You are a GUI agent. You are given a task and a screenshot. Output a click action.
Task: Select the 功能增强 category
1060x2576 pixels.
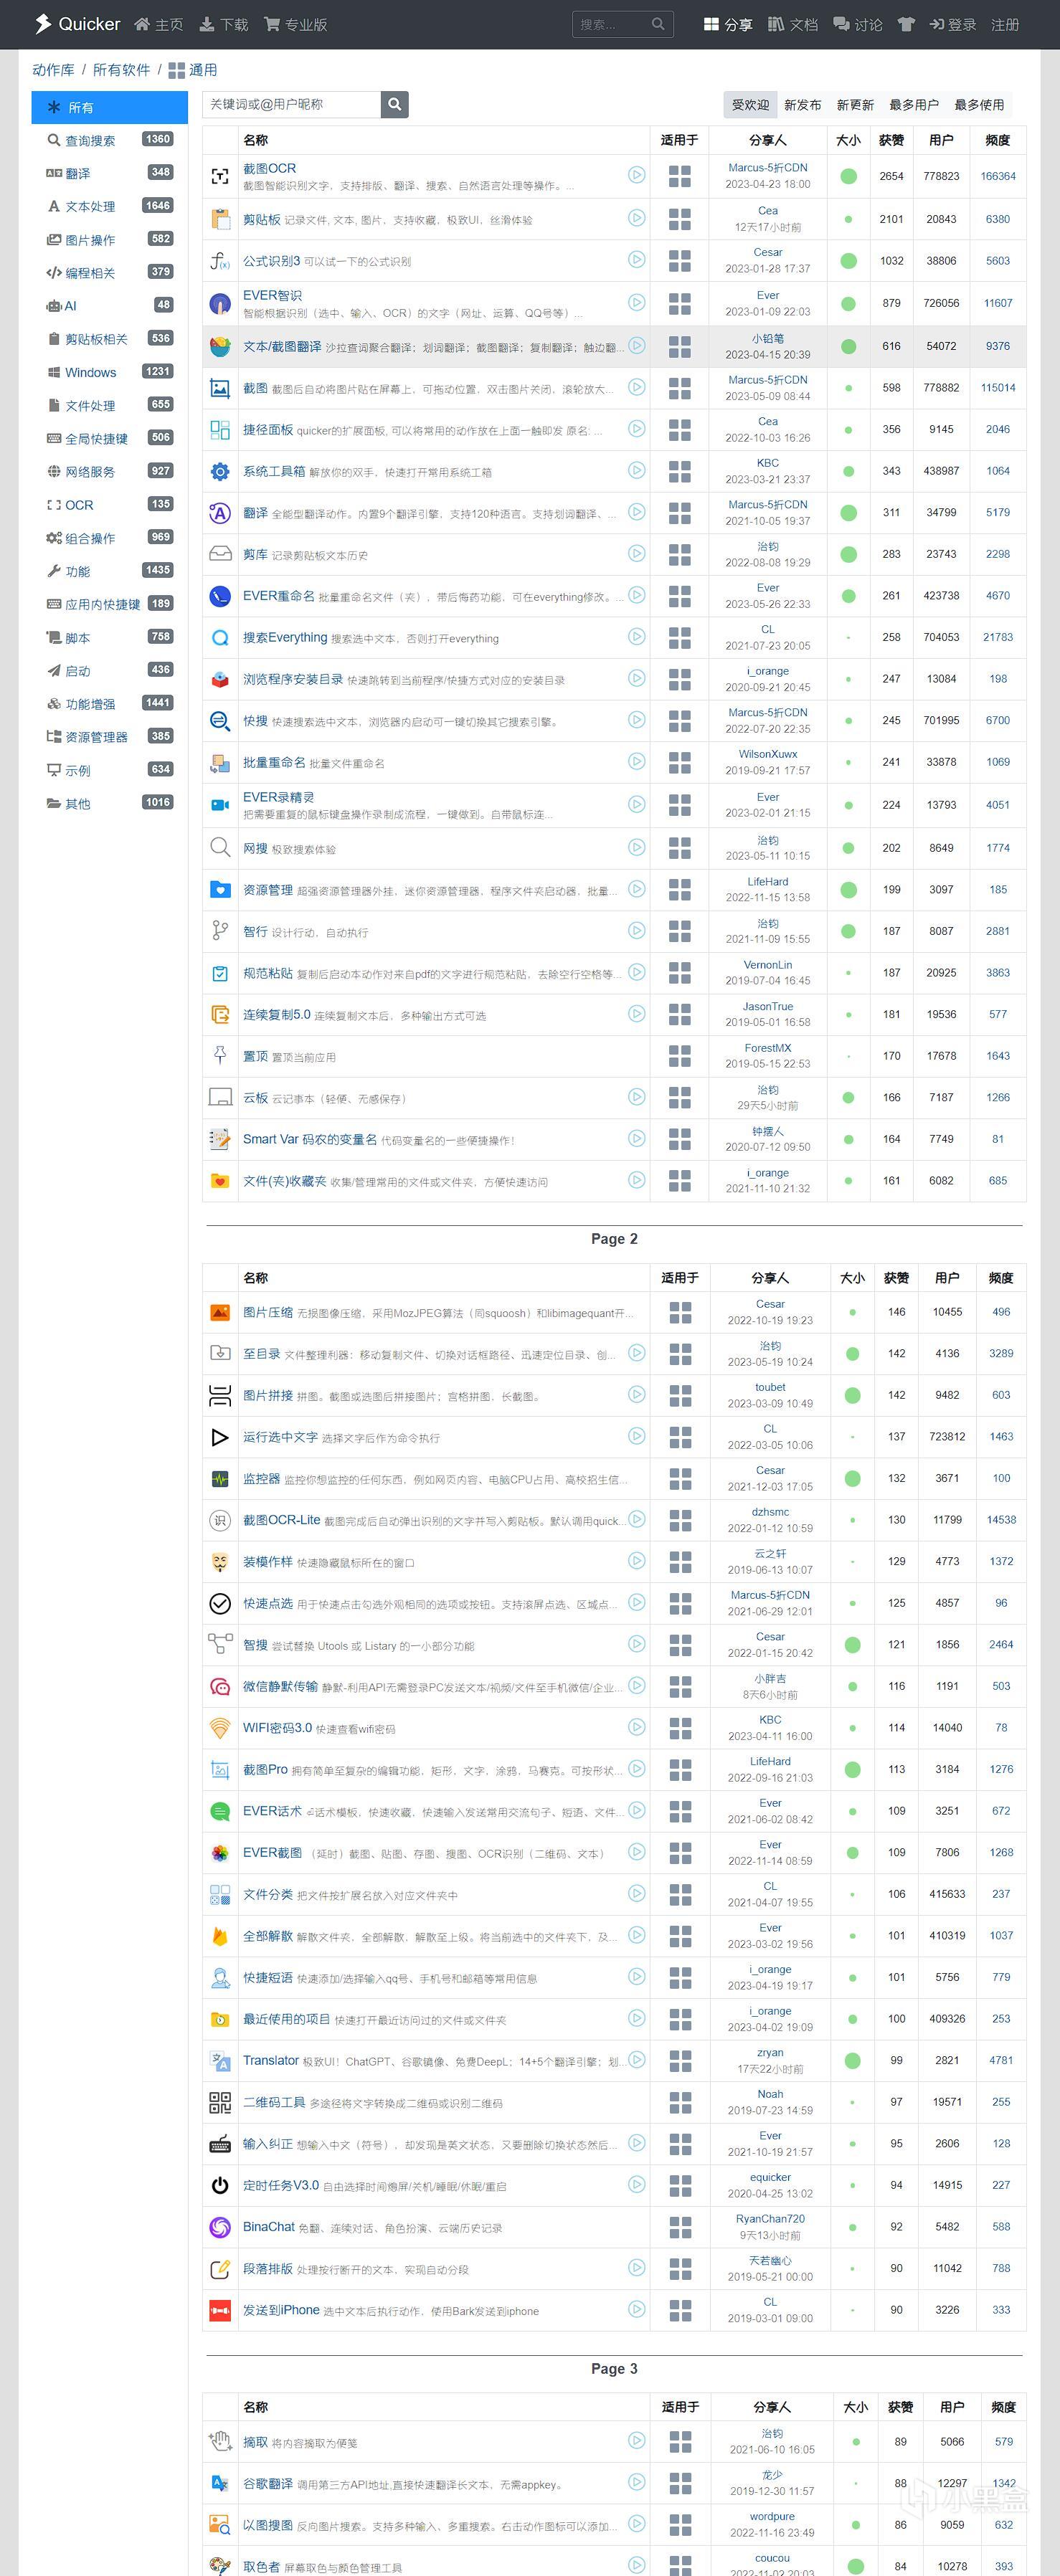coord(110,703)
